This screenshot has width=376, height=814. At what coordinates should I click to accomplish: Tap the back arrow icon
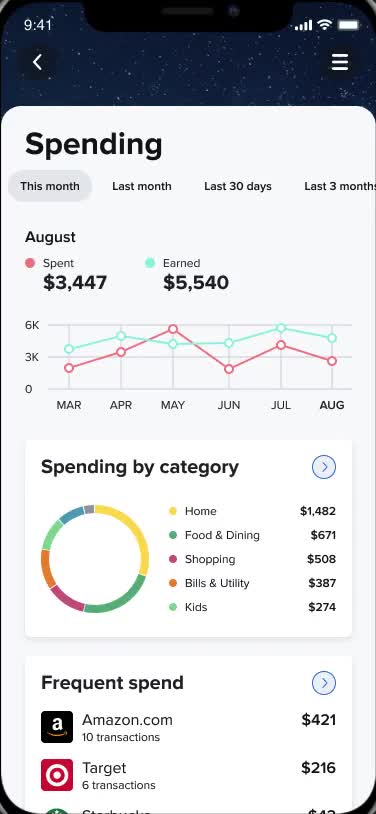coord(37,63)
